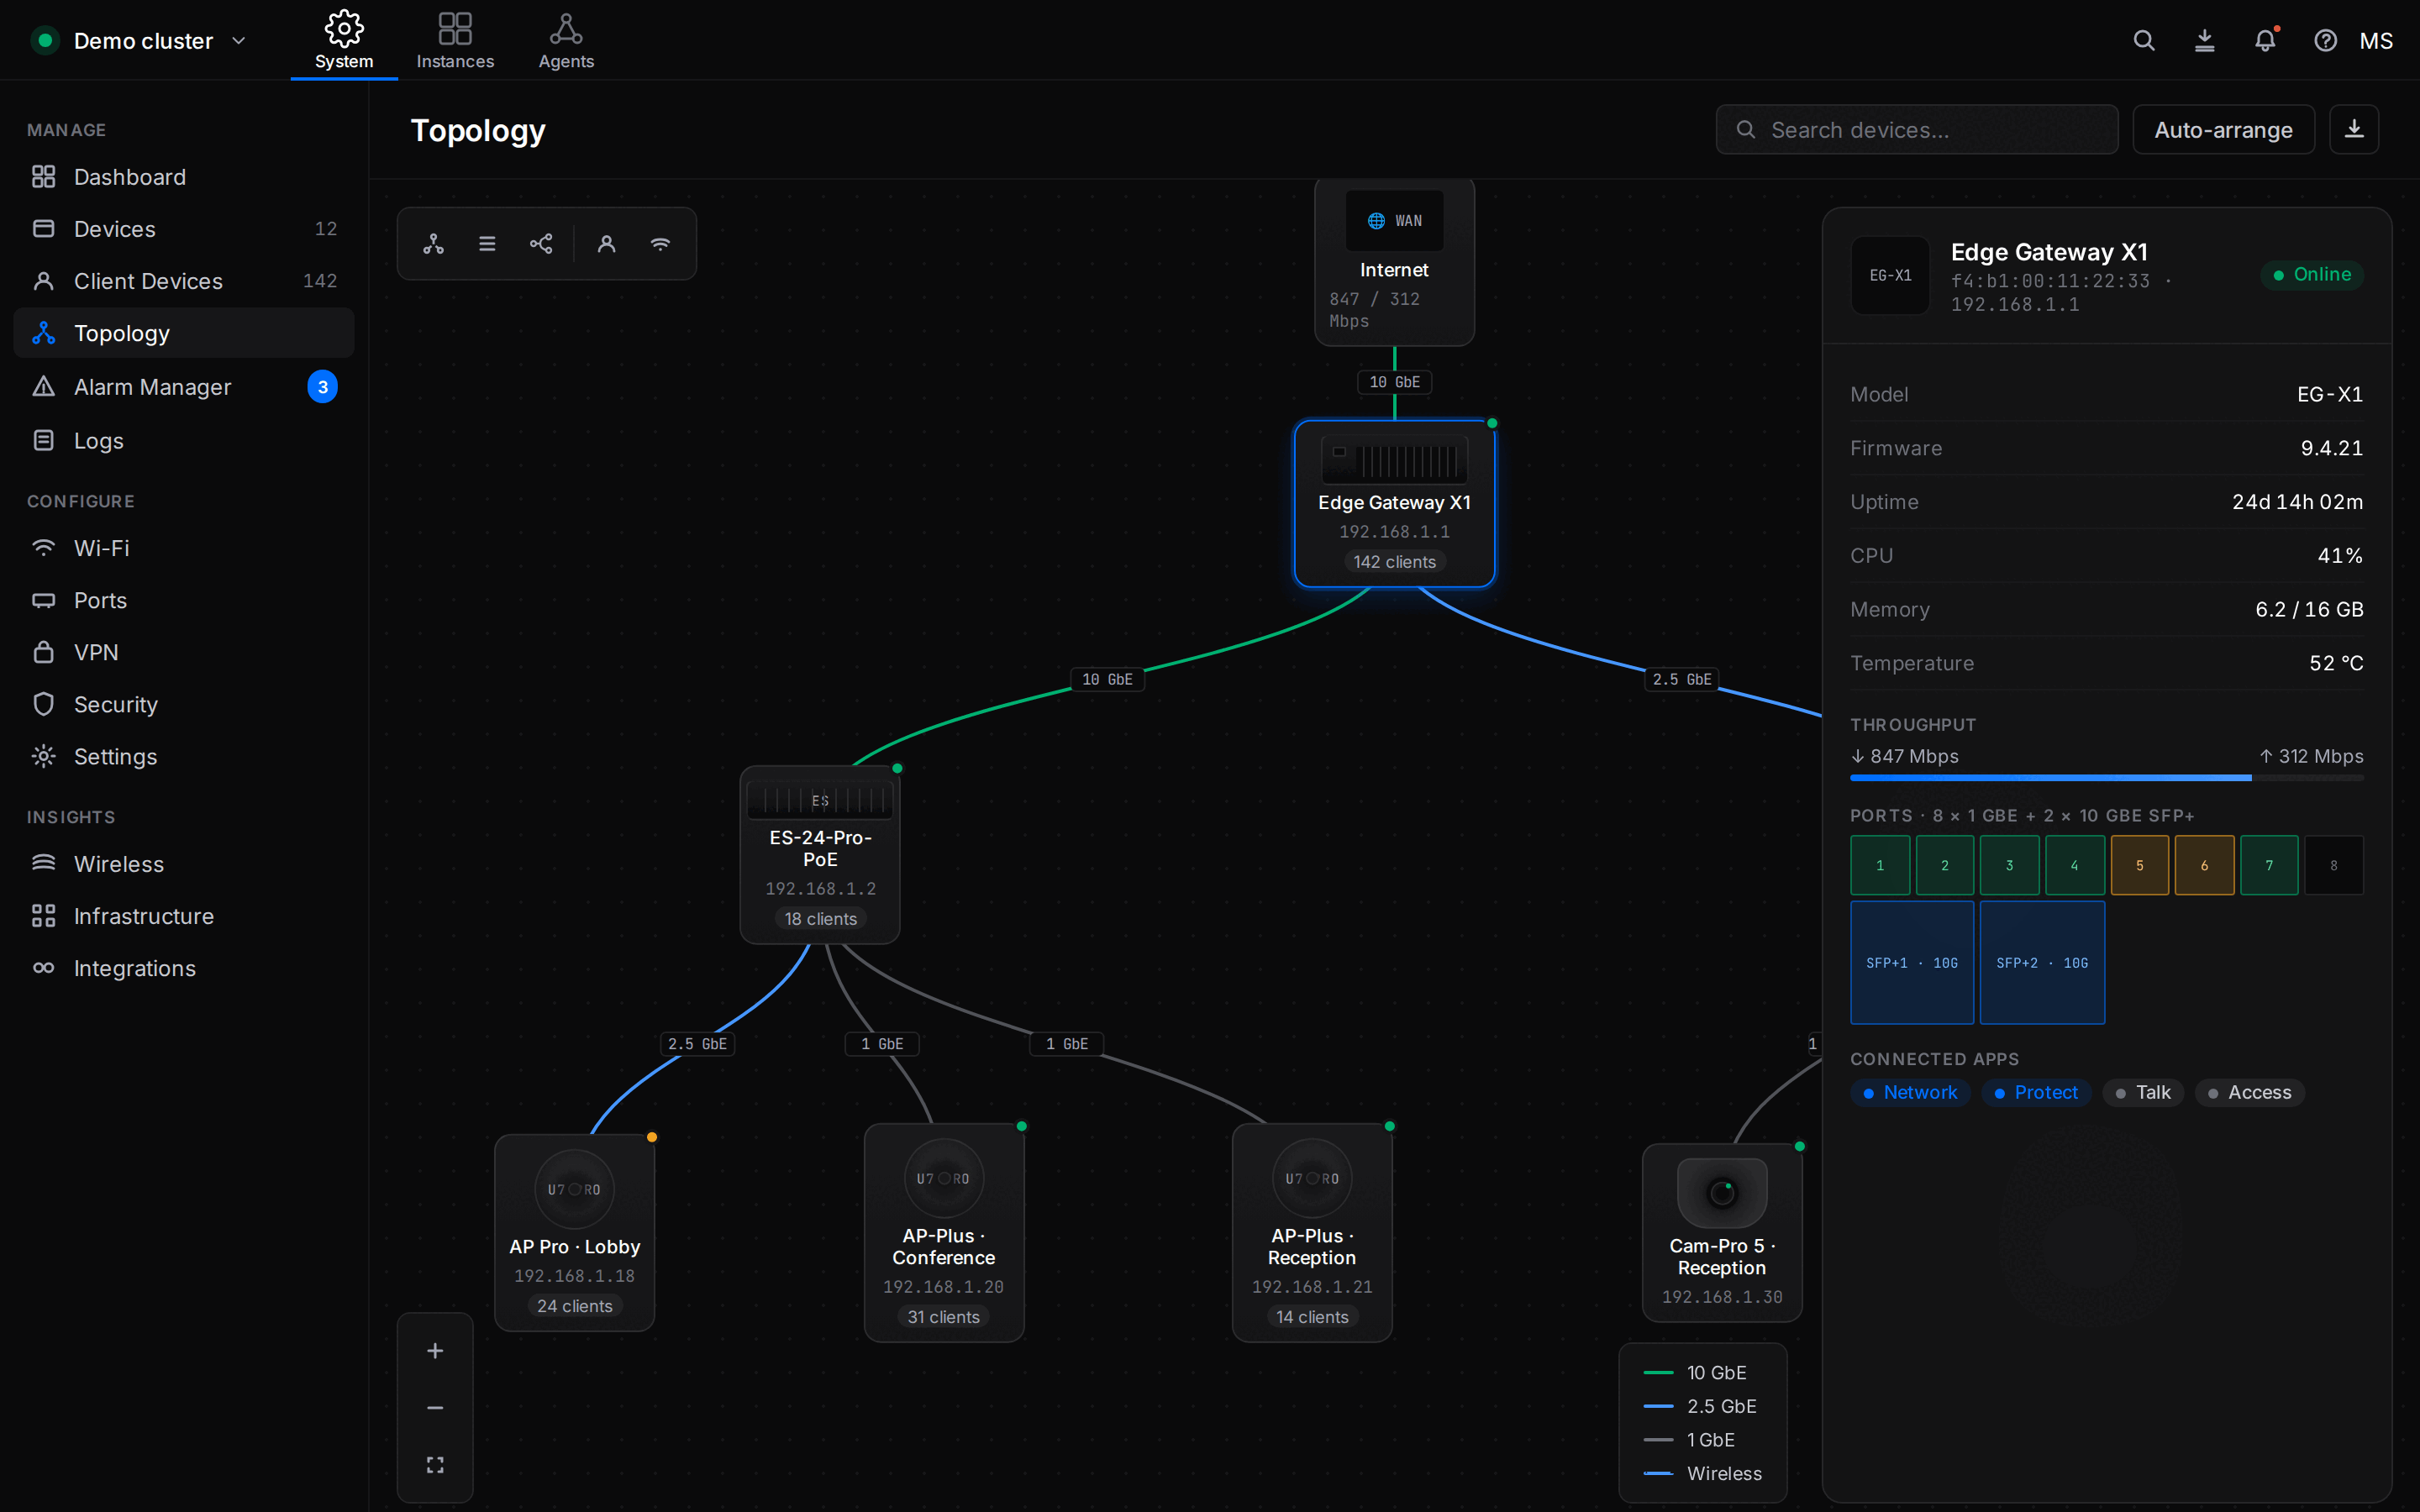Click port 5 in the ports grid
2420x1512 pixels.
click(x=2140, y=865)
